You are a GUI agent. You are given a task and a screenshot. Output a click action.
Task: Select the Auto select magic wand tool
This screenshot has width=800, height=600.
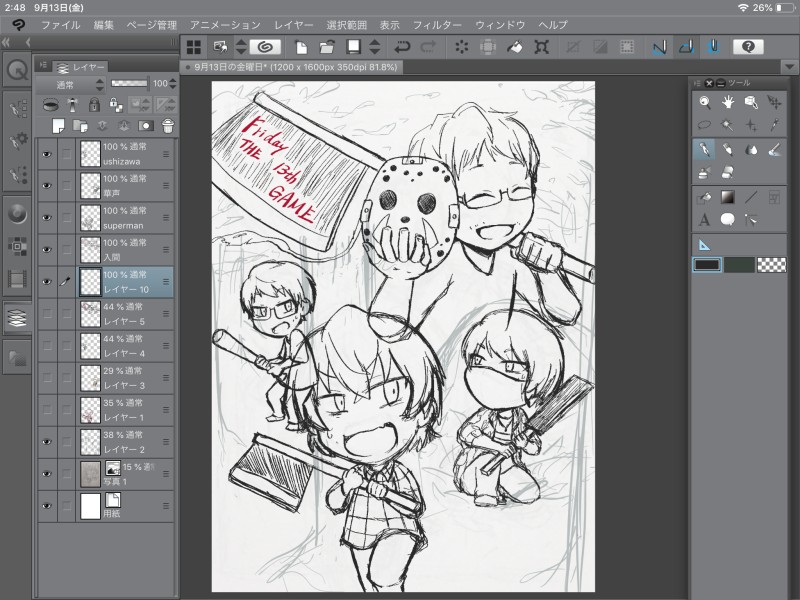coord(728,124)
